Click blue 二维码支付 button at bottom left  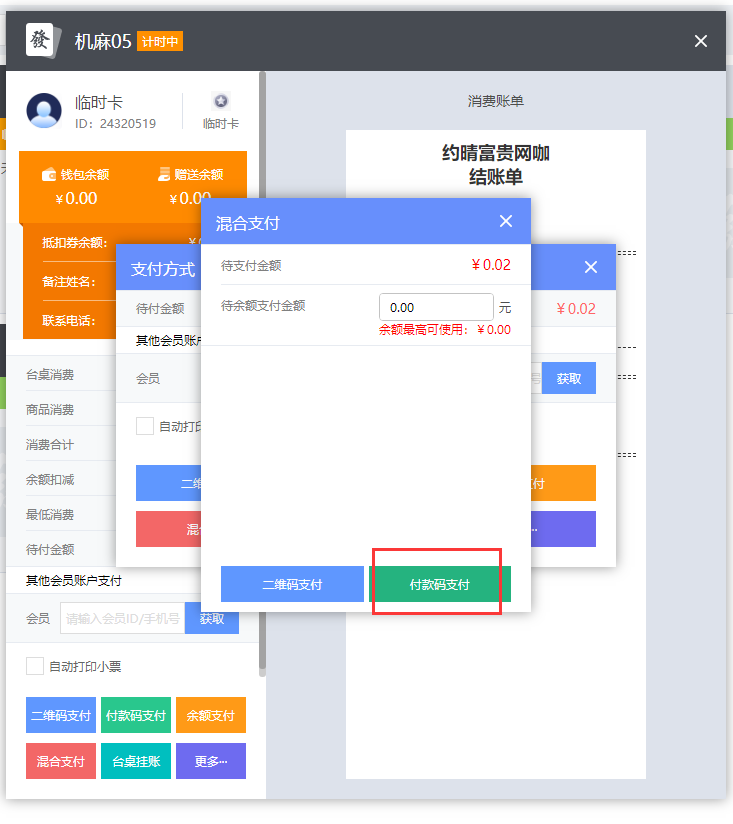61,715
